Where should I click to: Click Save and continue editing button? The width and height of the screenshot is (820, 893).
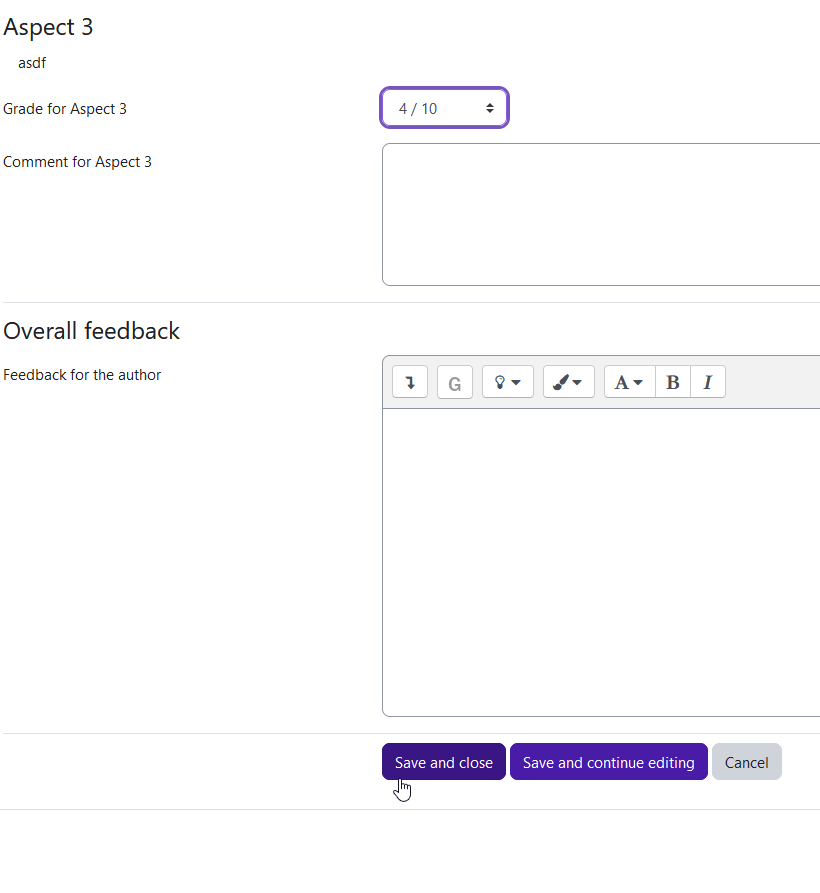point(609,761)
